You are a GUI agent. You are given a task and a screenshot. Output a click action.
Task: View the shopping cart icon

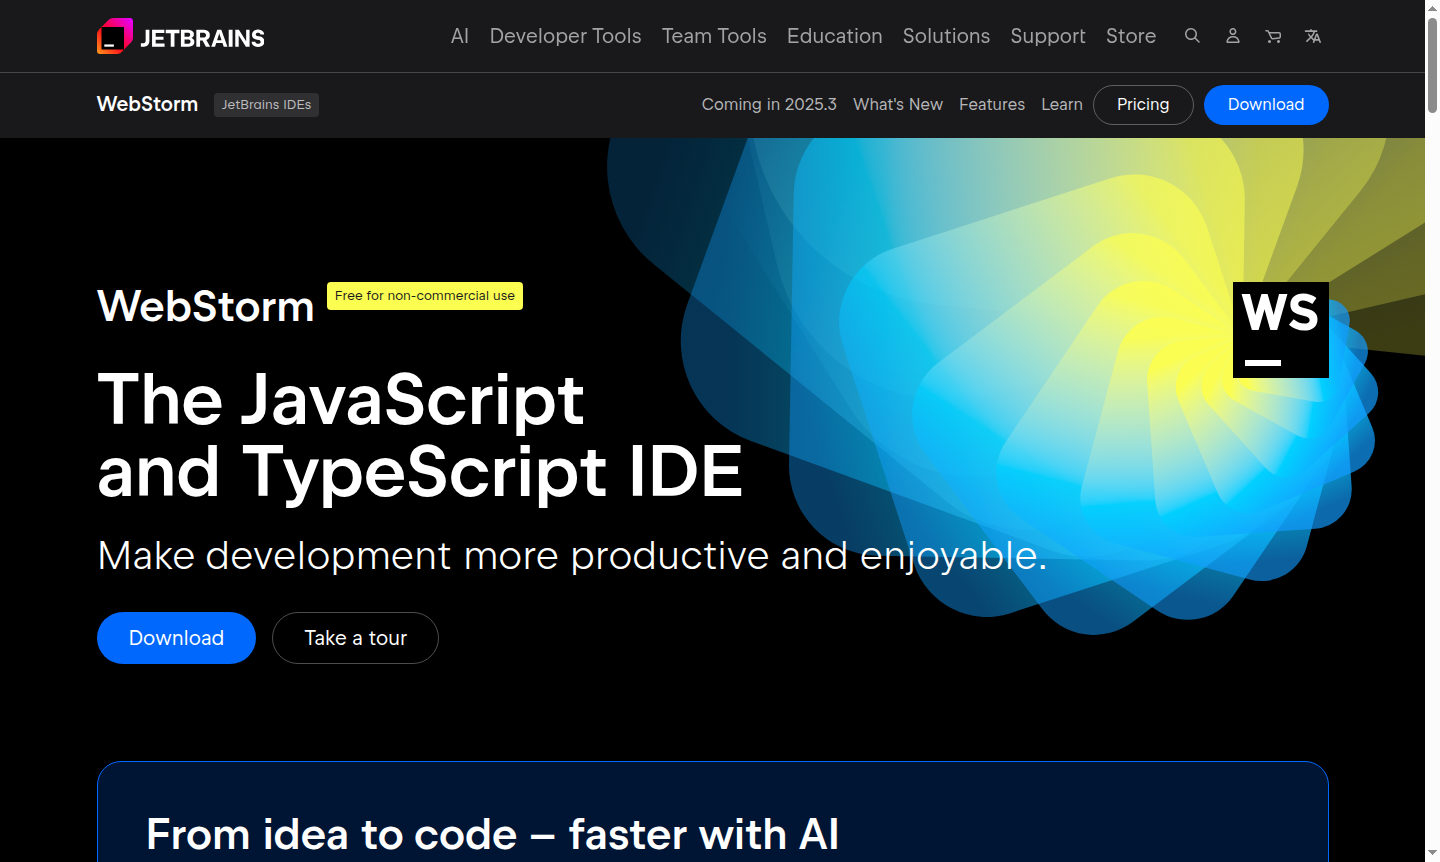(x=1272, y=36)
